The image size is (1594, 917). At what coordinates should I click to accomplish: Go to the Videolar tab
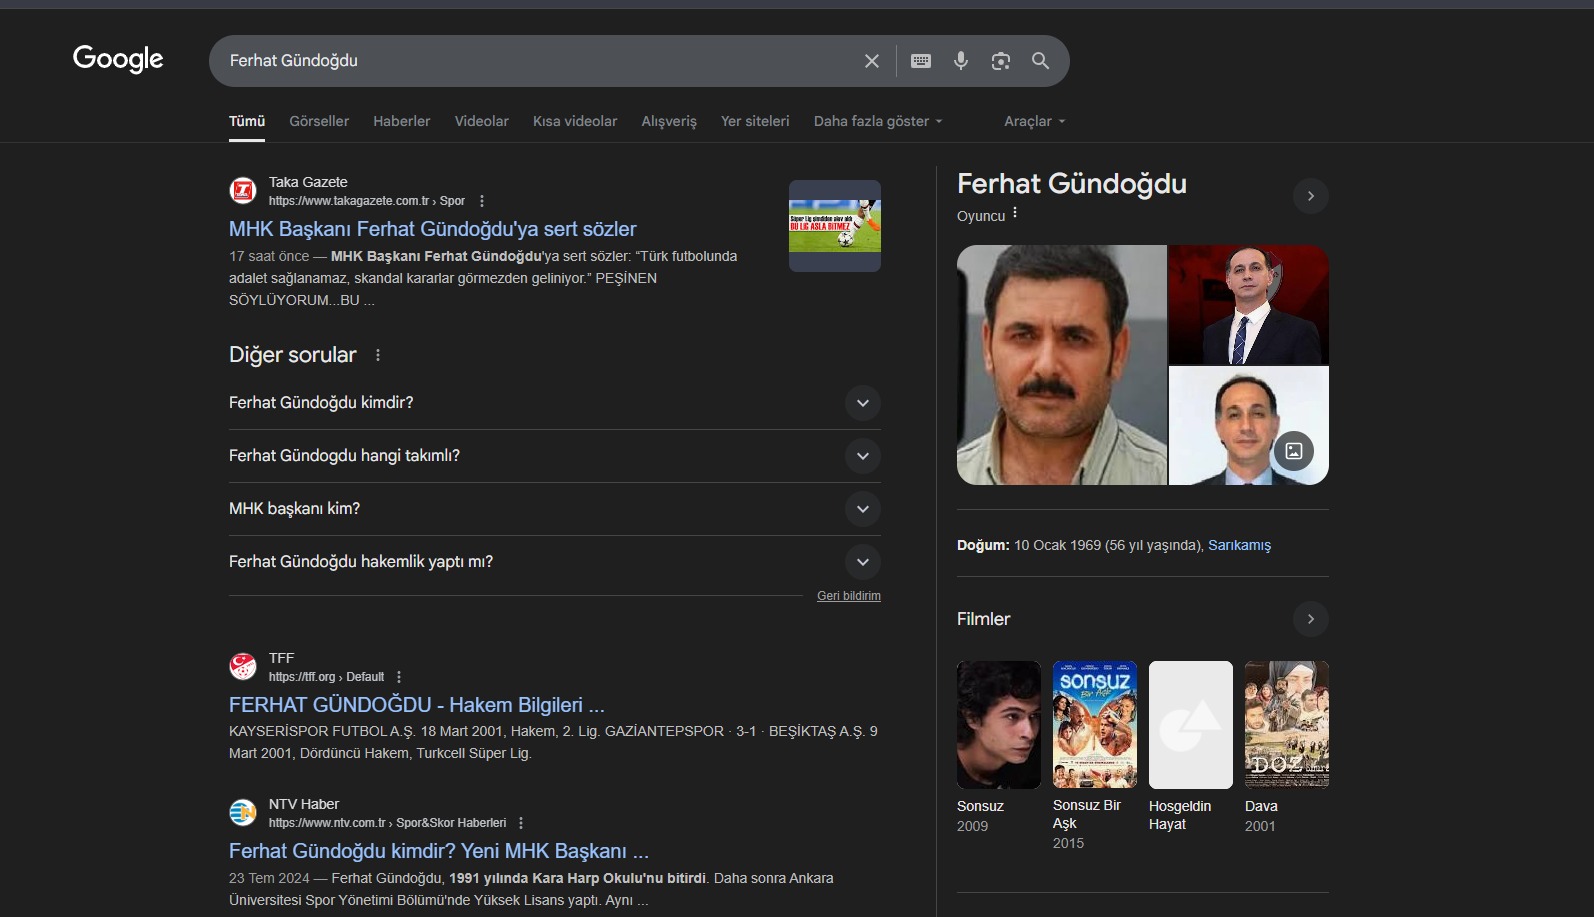coord(482,121)
